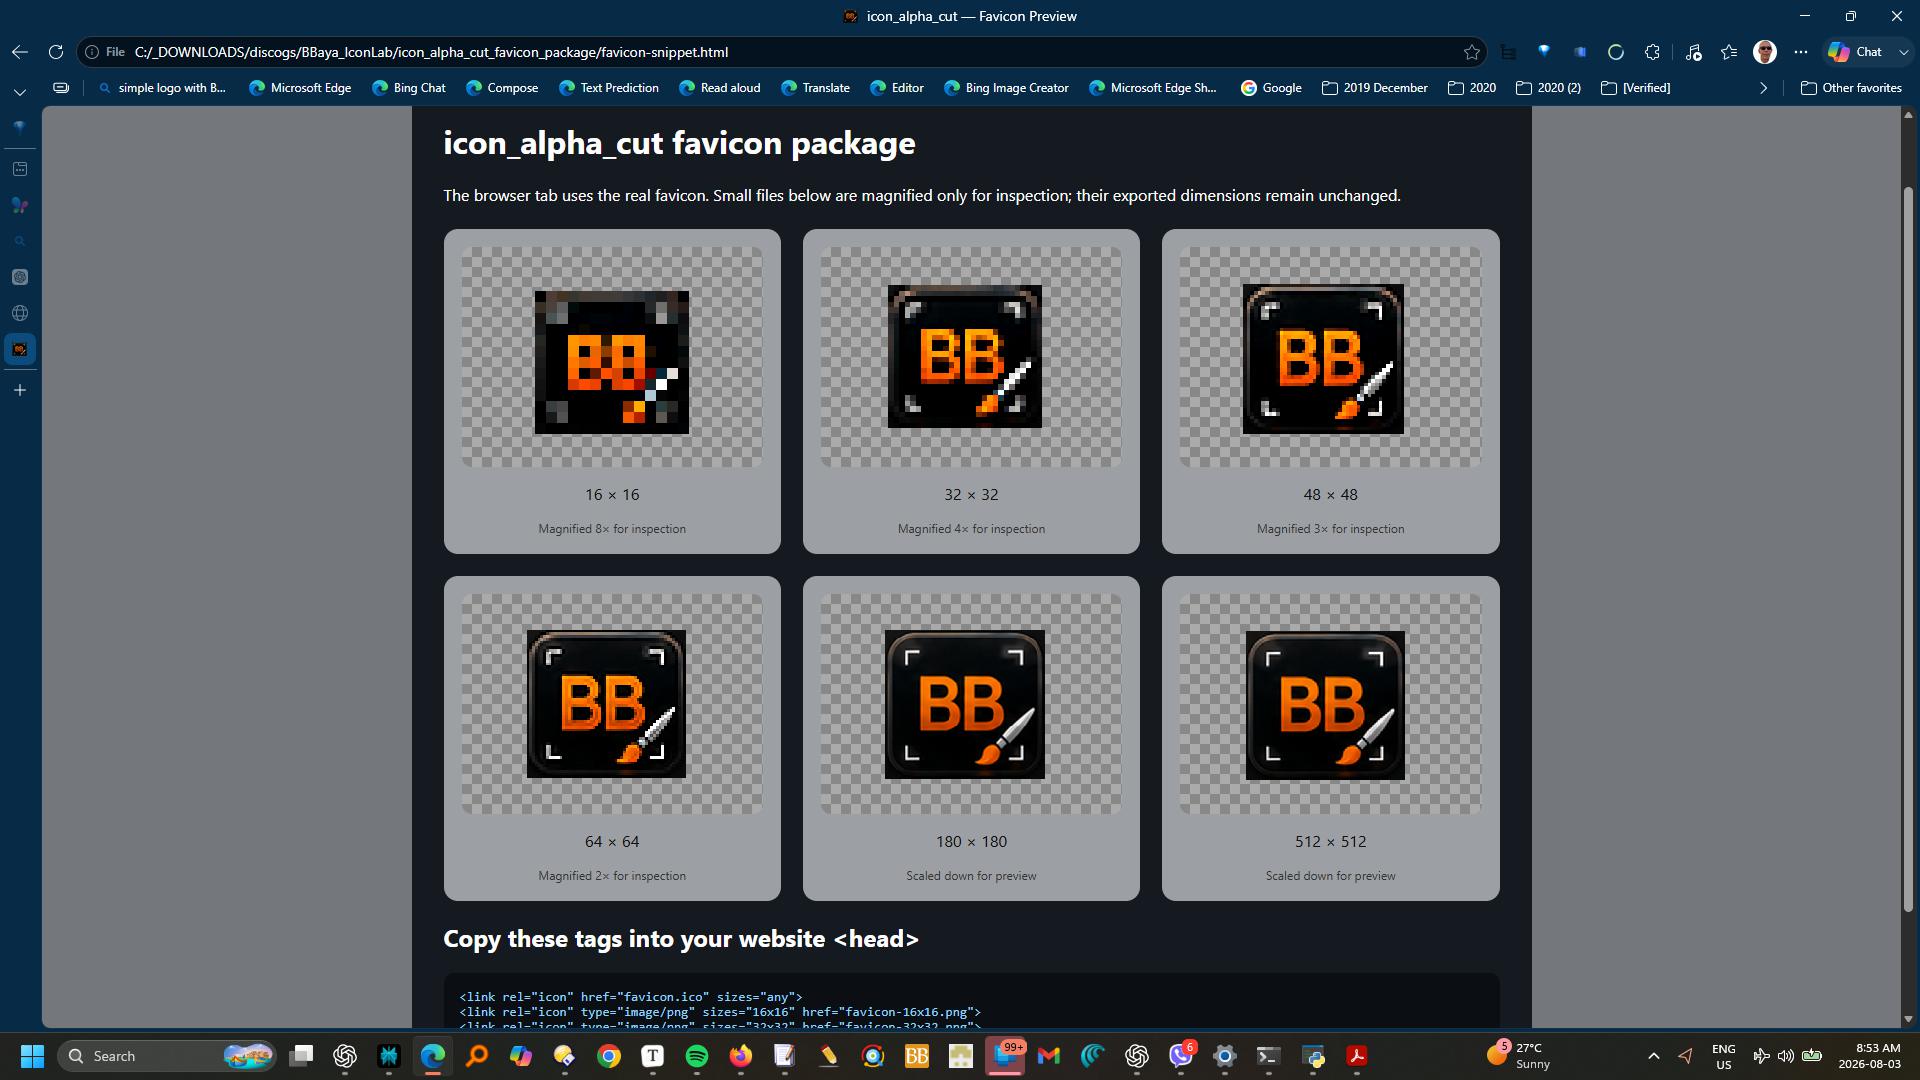Screen dimensions: 1920x1080
Task: Open Gmail from the taskbar
Action: coord(1049,1056)
